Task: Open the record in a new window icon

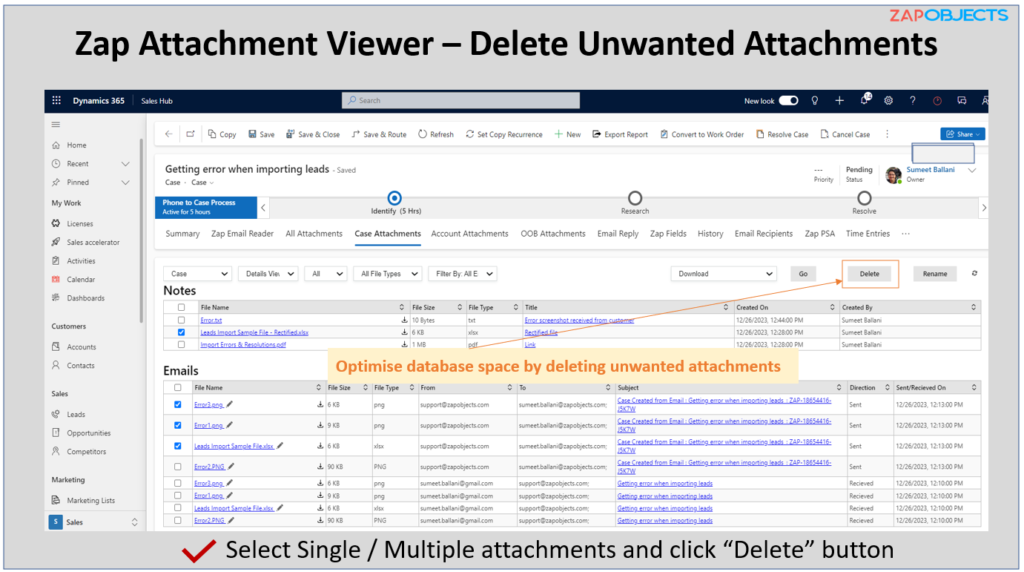Action: pyautogui.click(x=190, y=134)
